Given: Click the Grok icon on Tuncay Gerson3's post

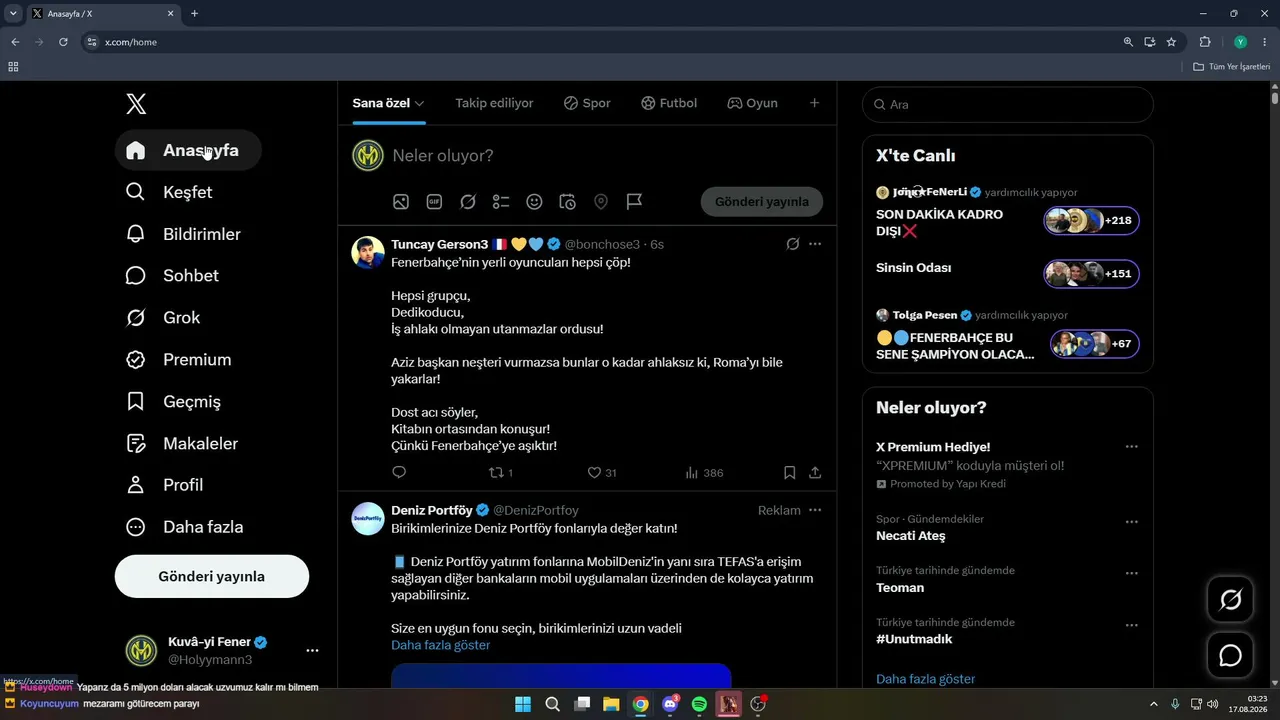Looking at the screenshot, I should [793, 244].
